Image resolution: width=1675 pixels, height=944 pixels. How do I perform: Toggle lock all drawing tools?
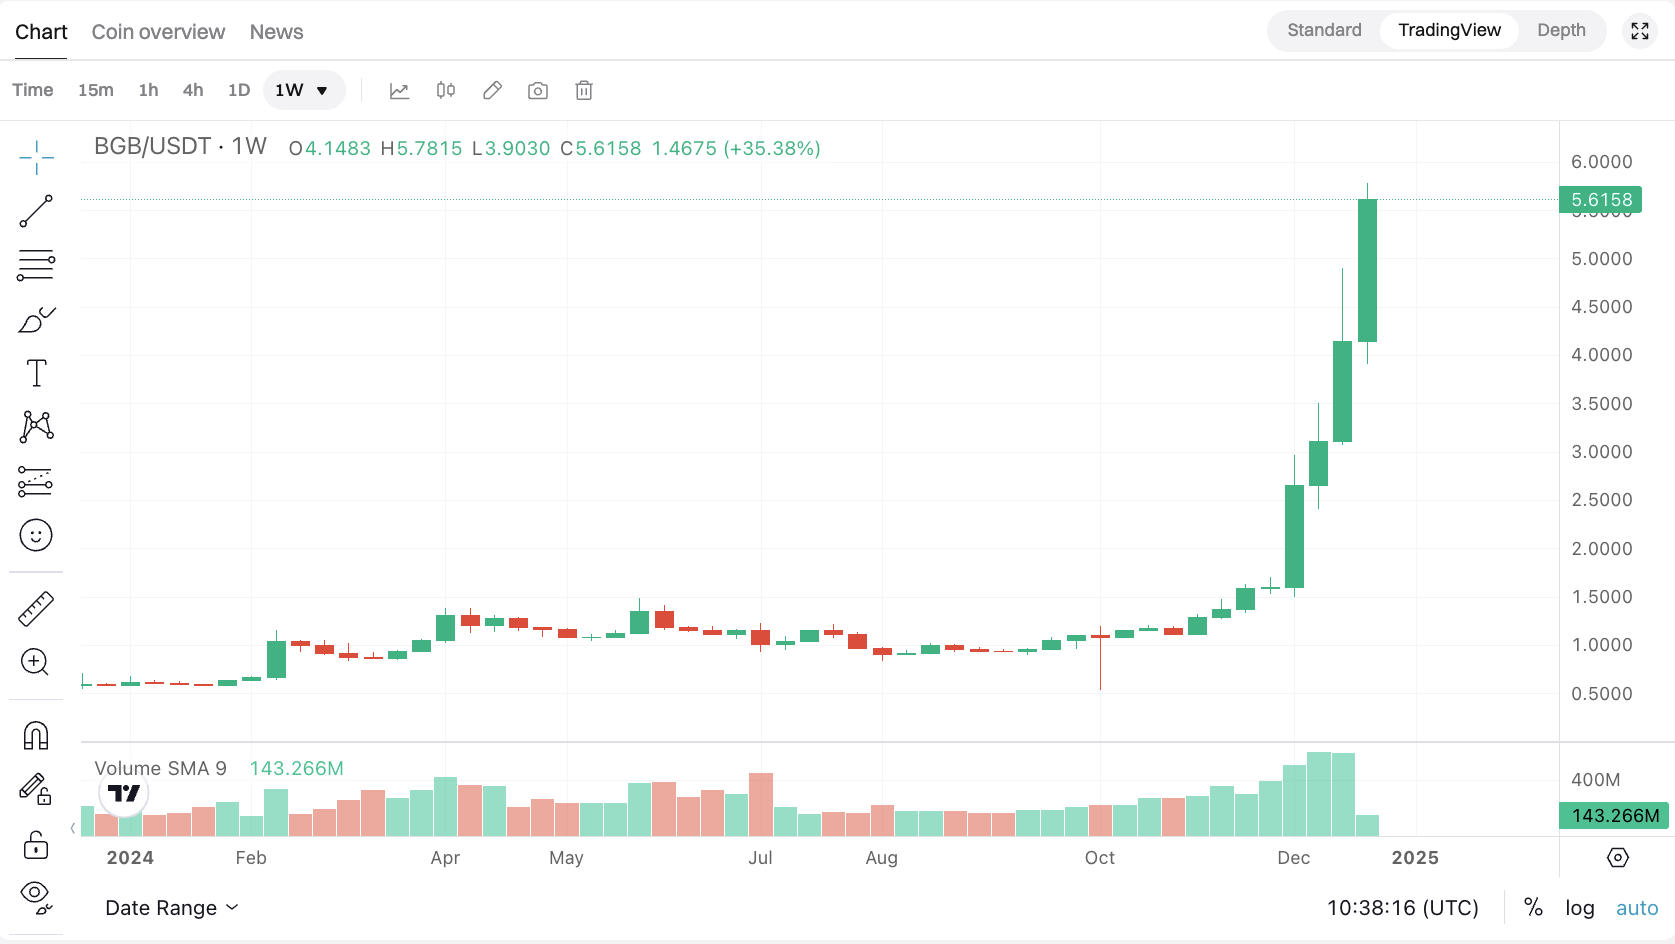[x=36, y=845]
